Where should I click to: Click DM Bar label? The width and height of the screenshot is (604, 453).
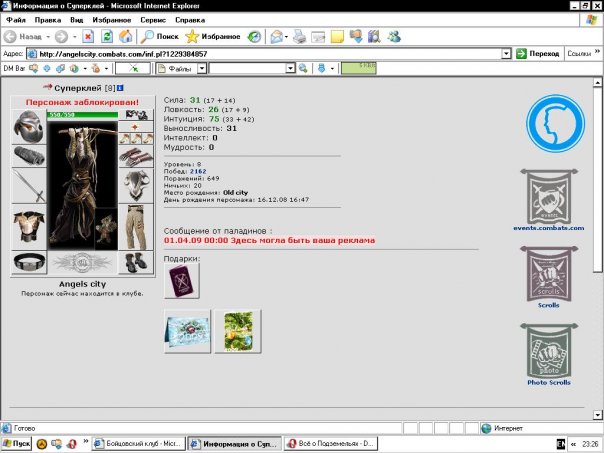14,68
